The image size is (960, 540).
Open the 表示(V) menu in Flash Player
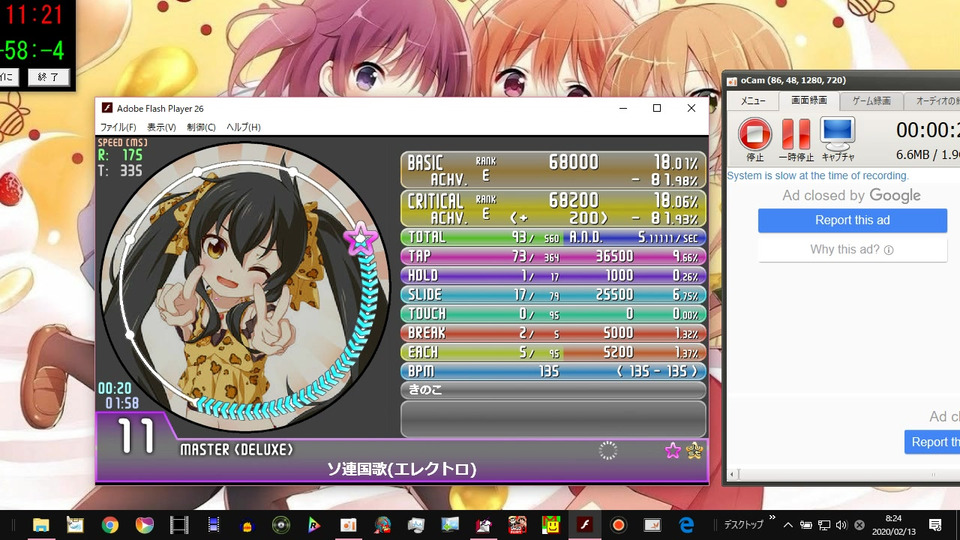point(161,127)
